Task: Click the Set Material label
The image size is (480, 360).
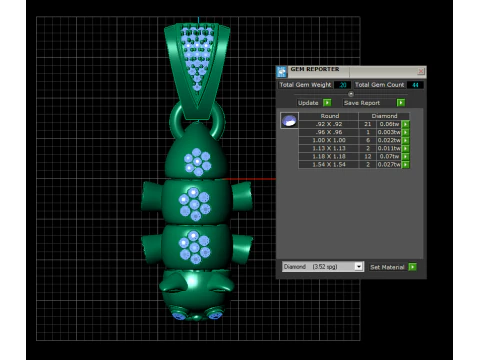Action: coord(387,267)
